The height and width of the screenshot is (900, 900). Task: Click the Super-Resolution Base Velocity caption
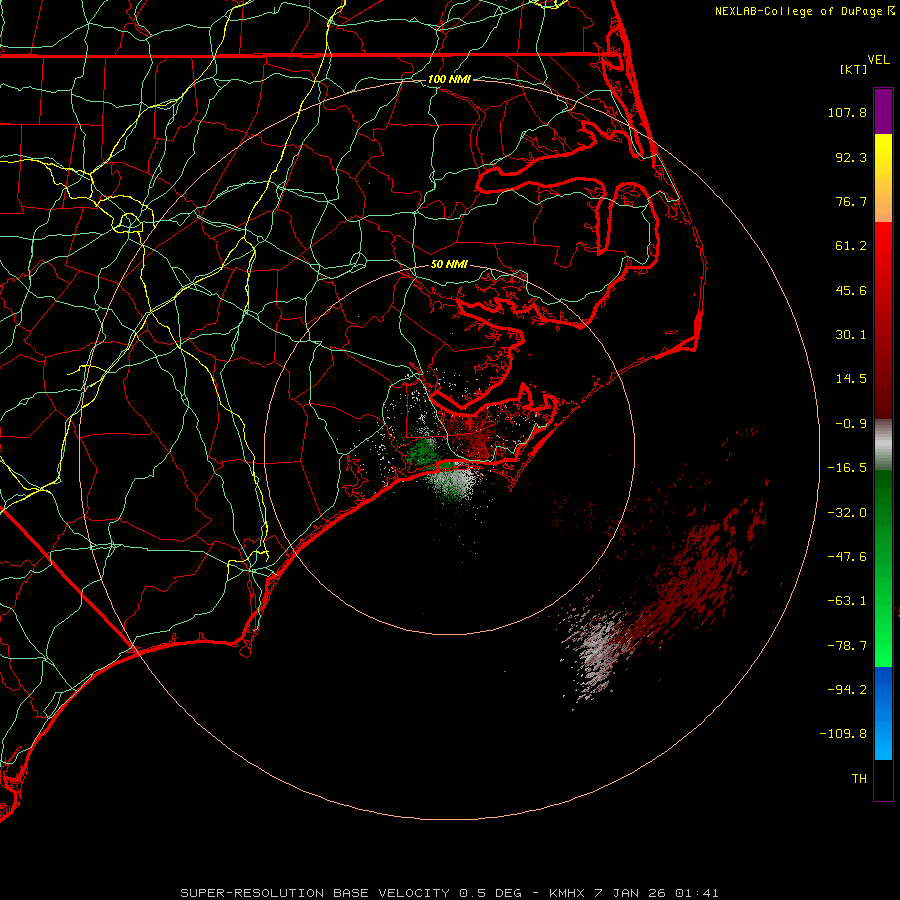[449, 893]
